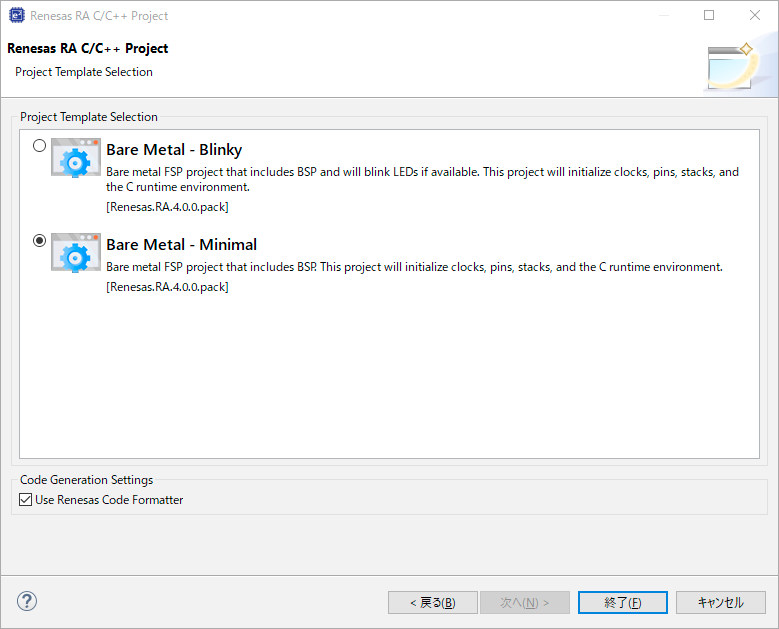The width and height of the screenshot is (779, 629).
Task: Uncheck Use Renesas Code Formatter checkbox
Action: coord(26,500)
